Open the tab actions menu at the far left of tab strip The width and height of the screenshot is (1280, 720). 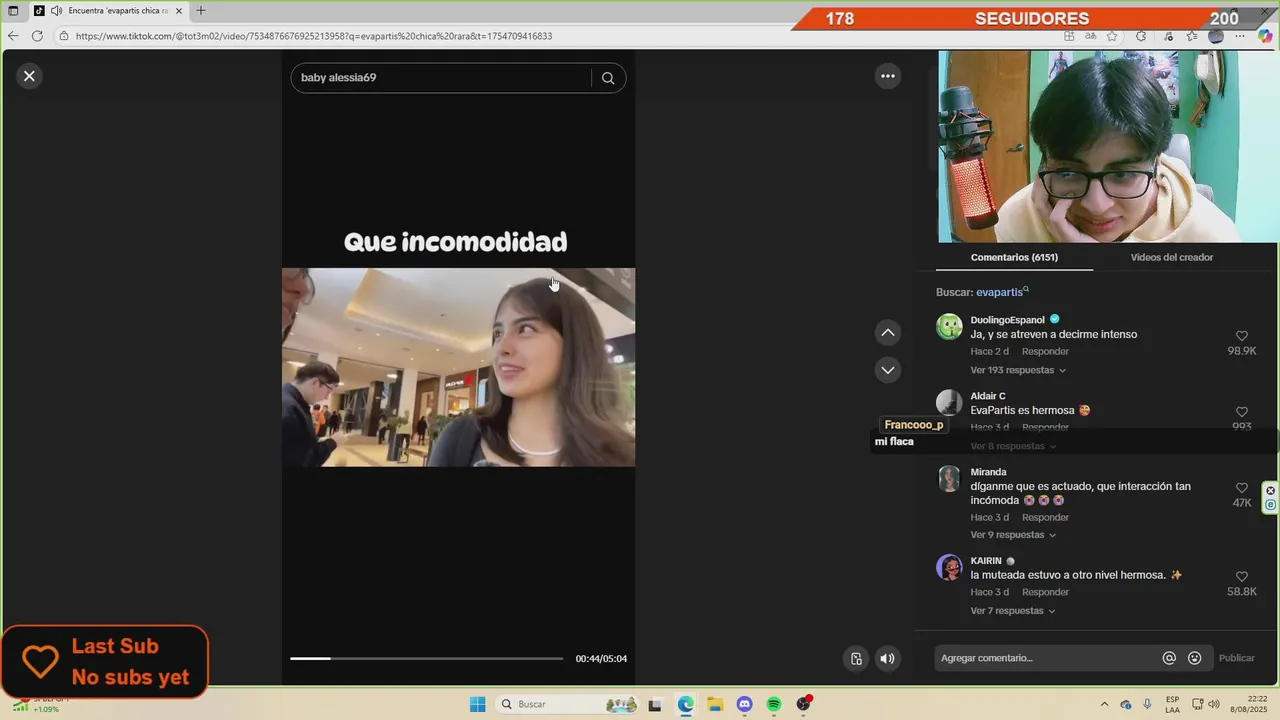pos(13,11)
